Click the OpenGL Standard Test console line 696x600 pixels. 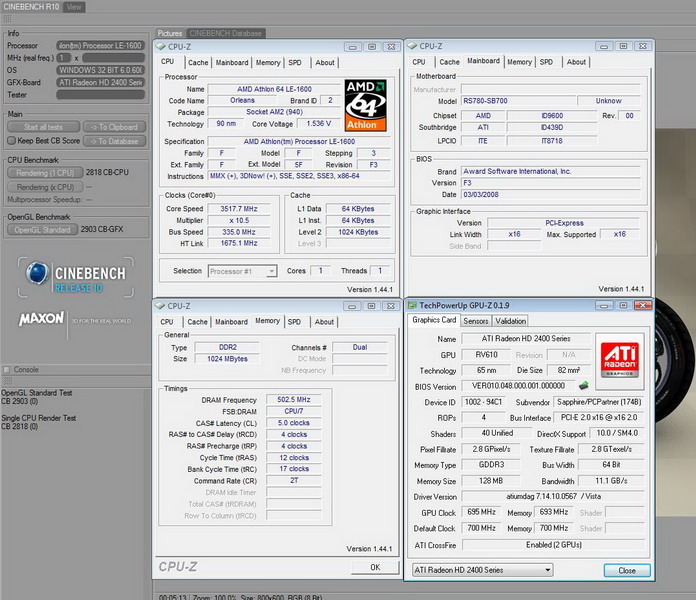tap(36, 393)
